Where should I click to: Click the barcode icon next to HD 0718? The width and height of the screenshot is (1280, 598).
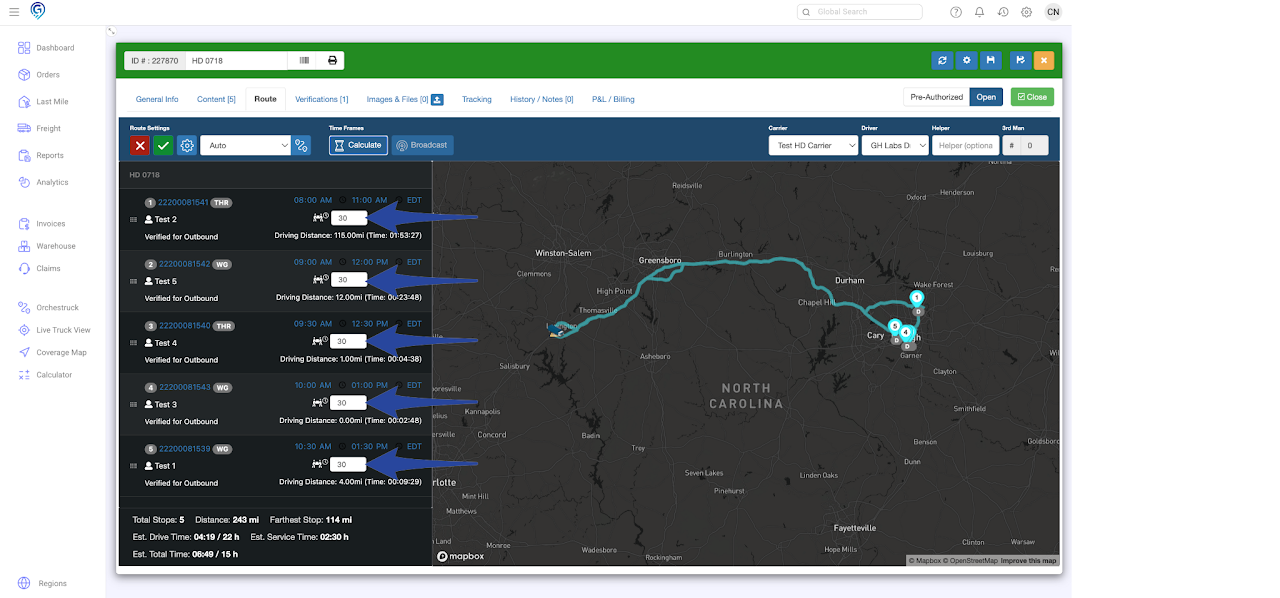coord(304,61)
